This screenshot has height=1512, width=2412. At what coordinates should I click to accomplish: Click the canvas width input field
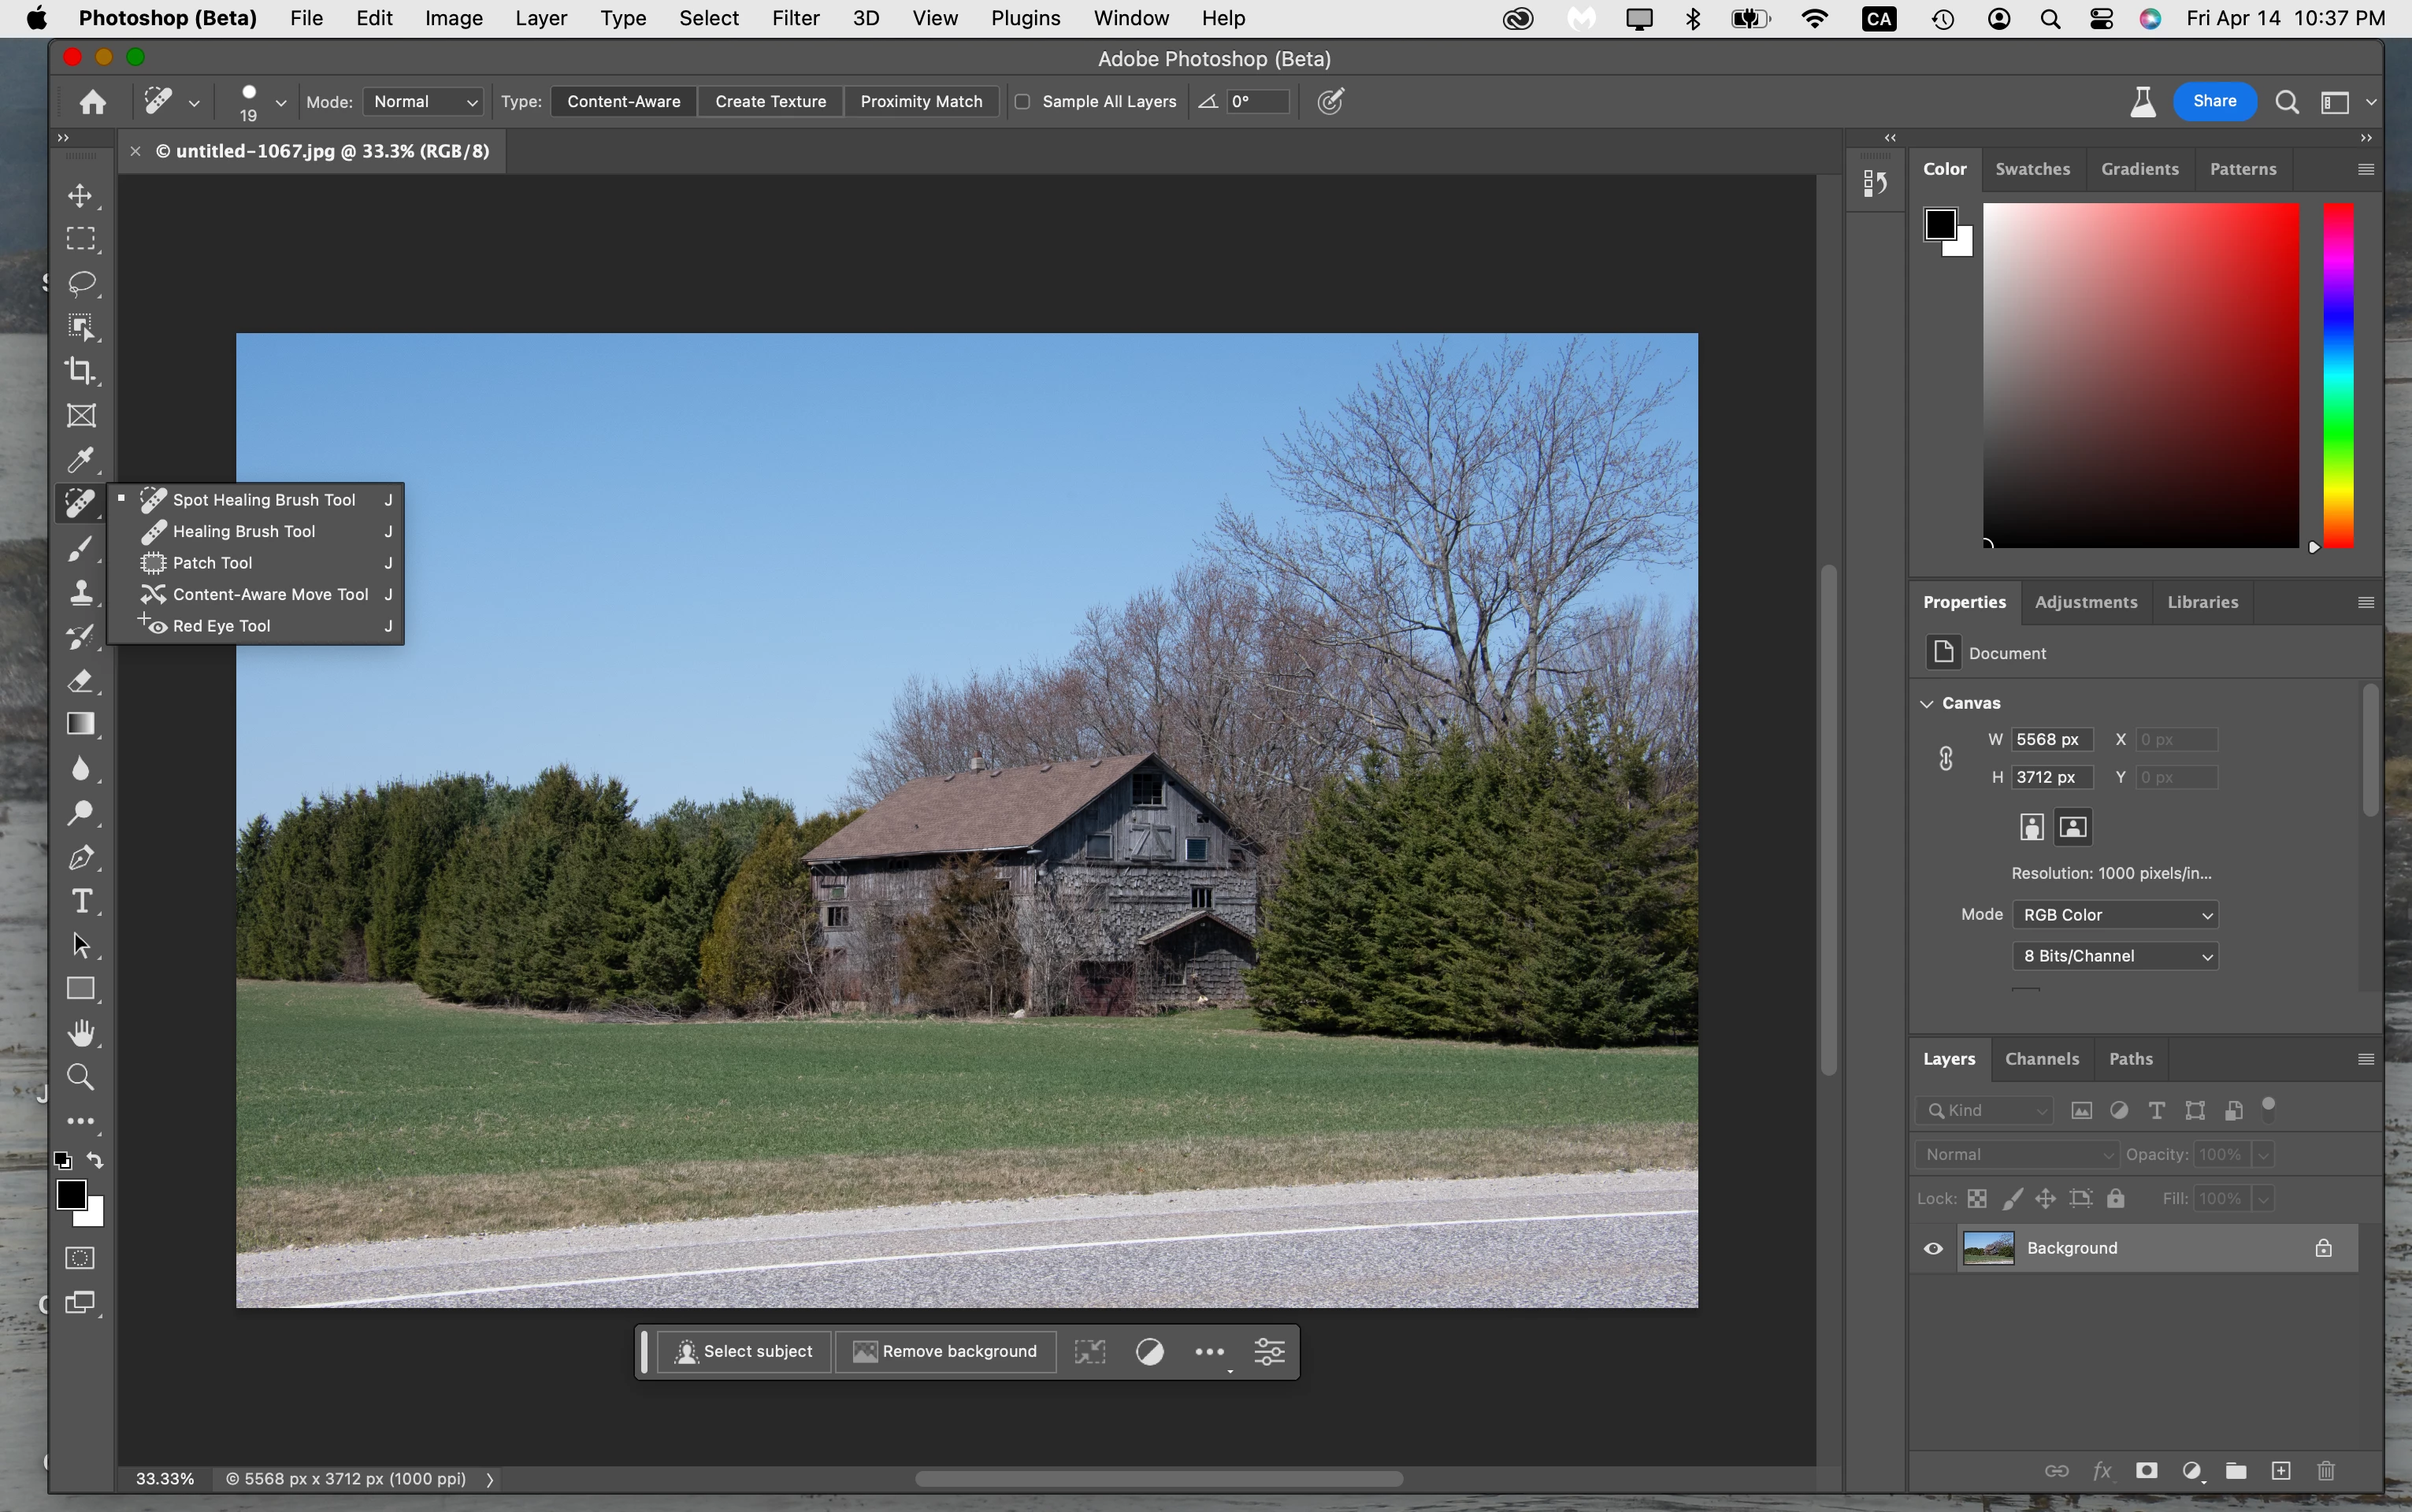pos(2051,740)
